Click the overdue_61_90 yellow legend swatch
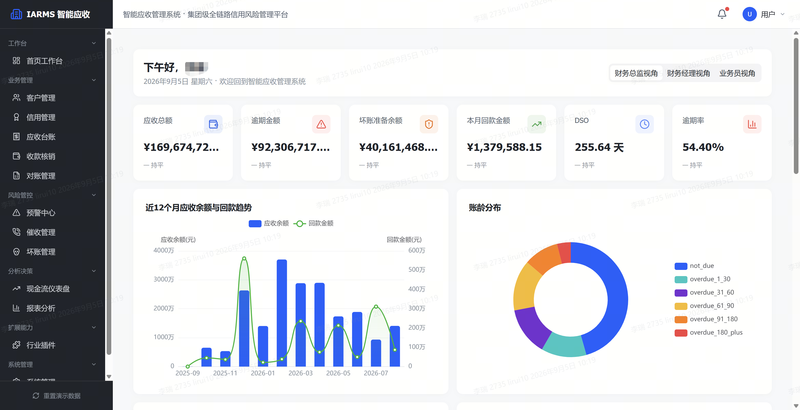 681,306
